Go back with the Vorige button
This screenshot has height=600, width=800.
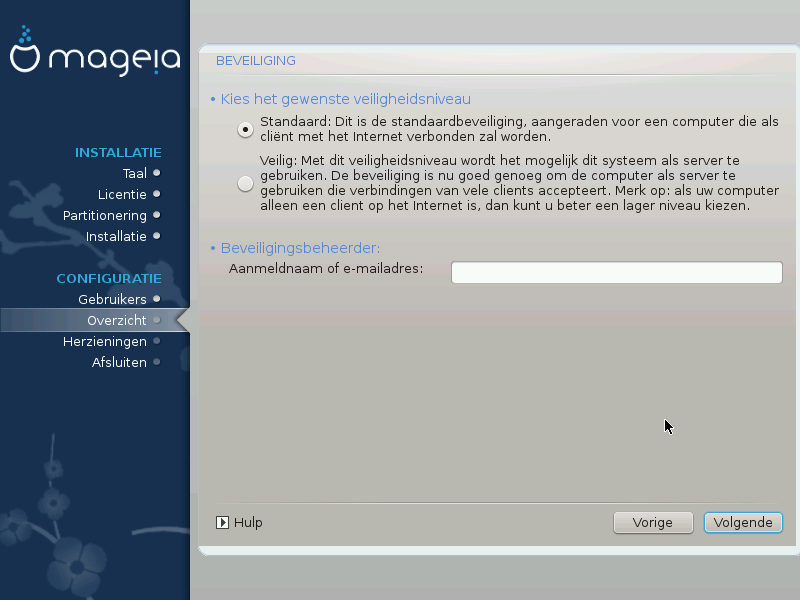point(653,522)
